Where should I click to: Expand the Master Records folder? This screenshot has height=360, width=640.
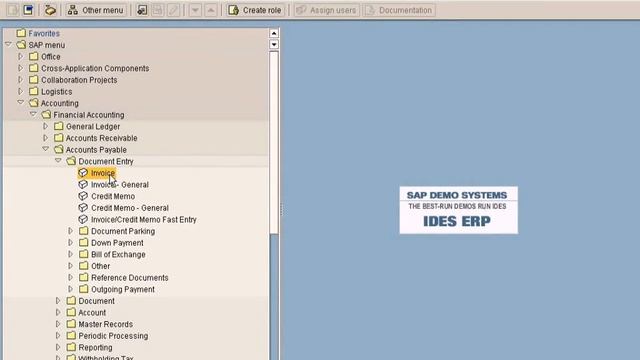coord(58,324)
